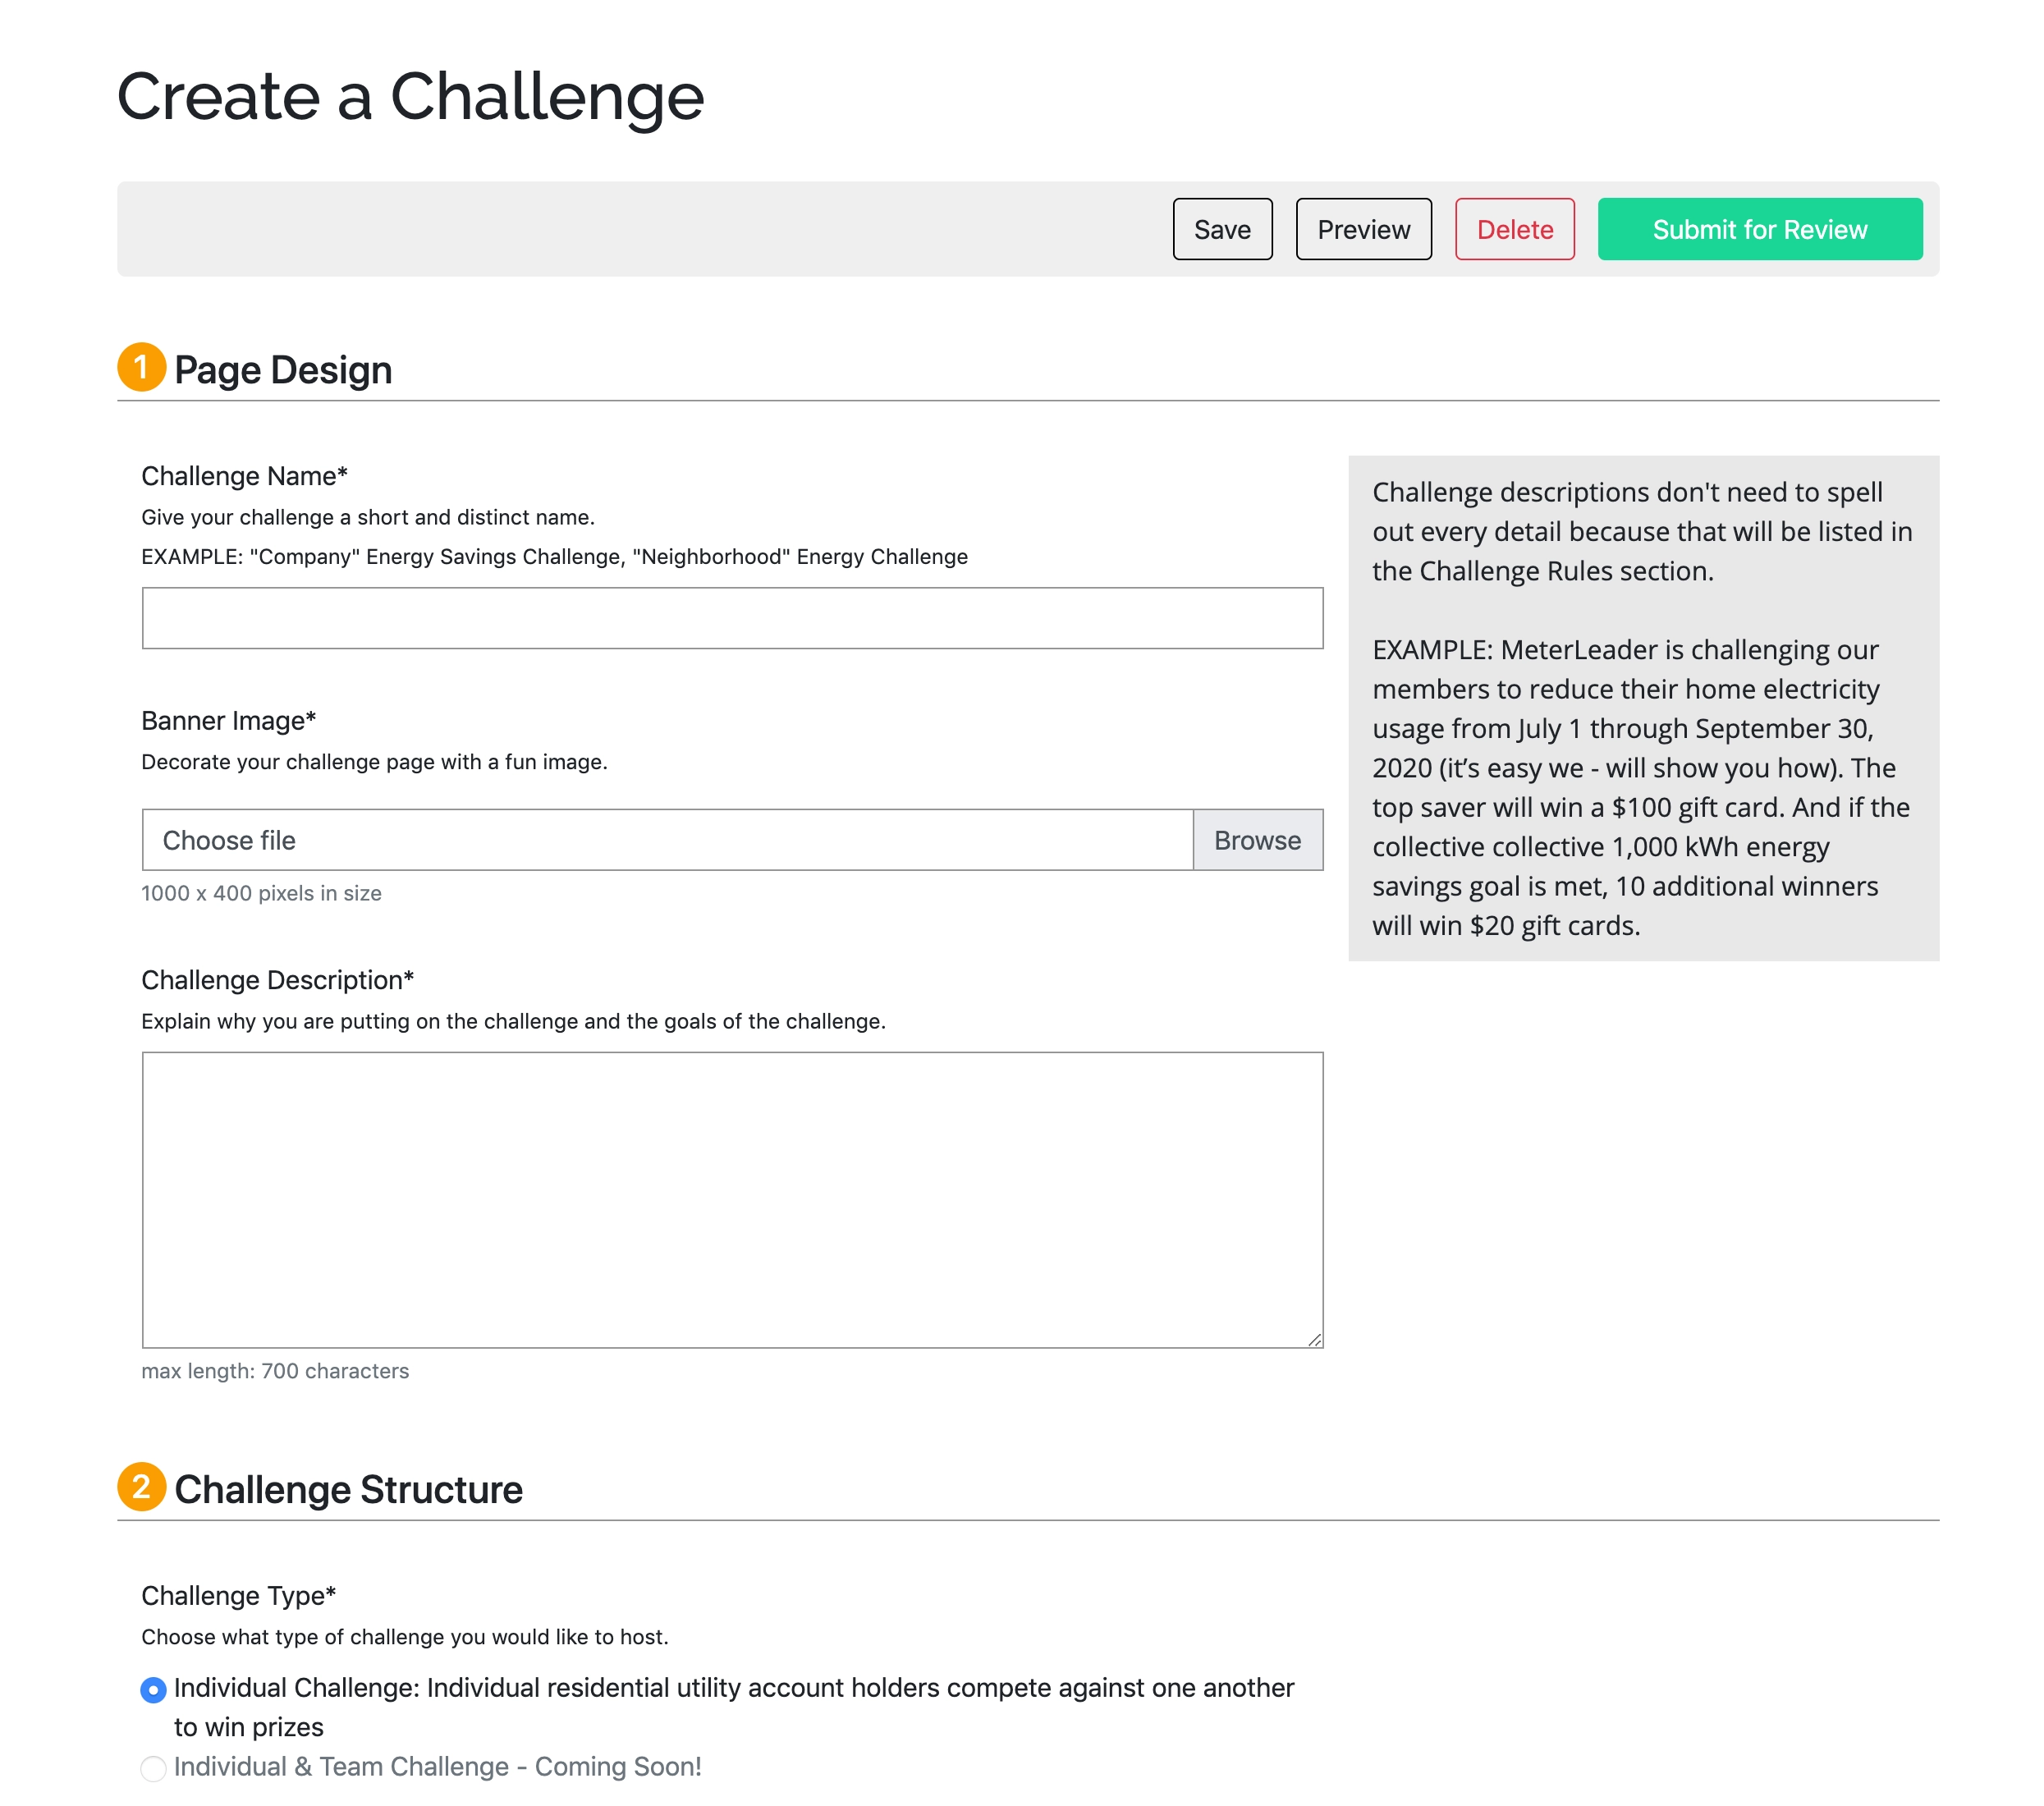Viewport: 2044px width, 1806px height.
Task: Click the Choose file field
Action: click(x=667, y=840)
